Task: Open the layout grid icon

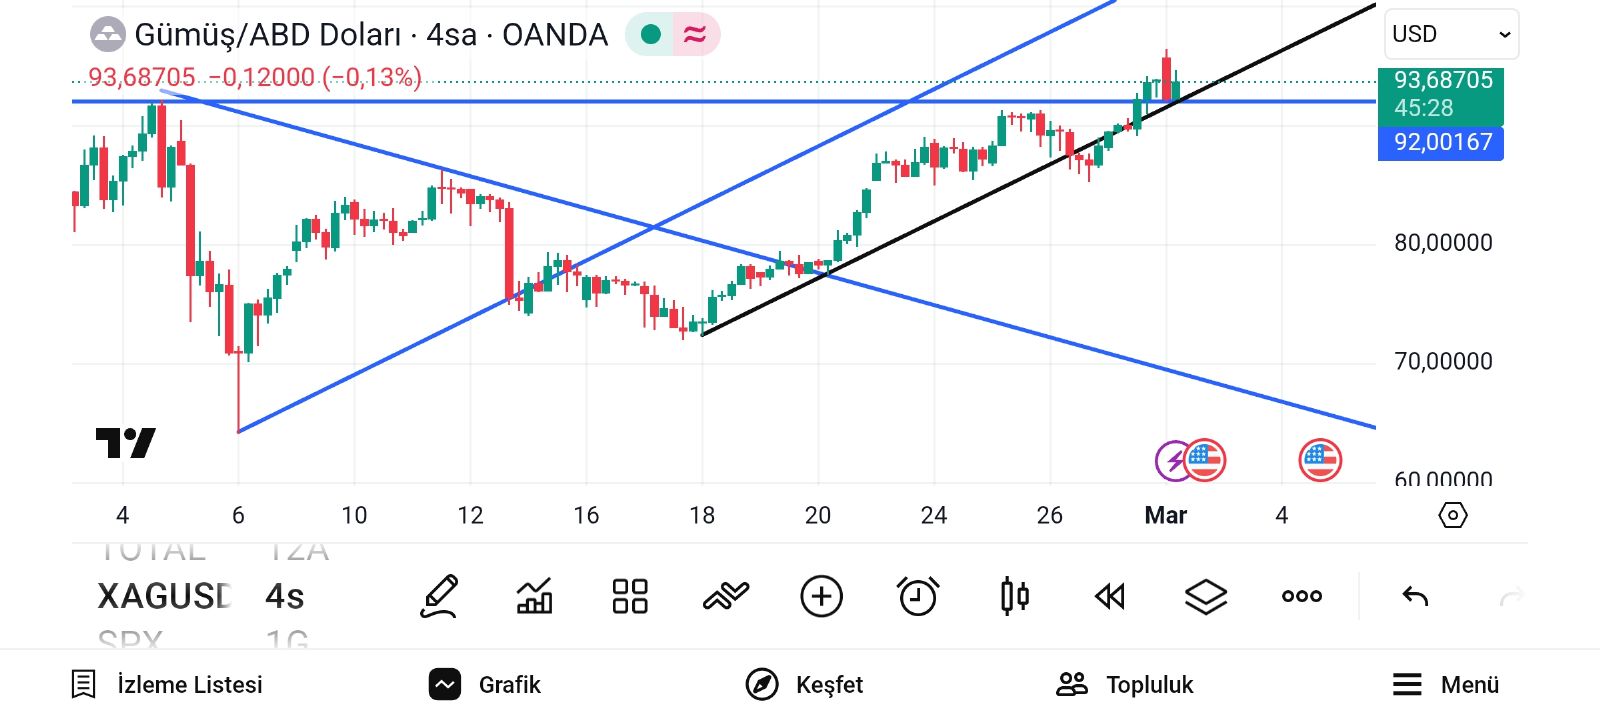Action: pos(630,597)
